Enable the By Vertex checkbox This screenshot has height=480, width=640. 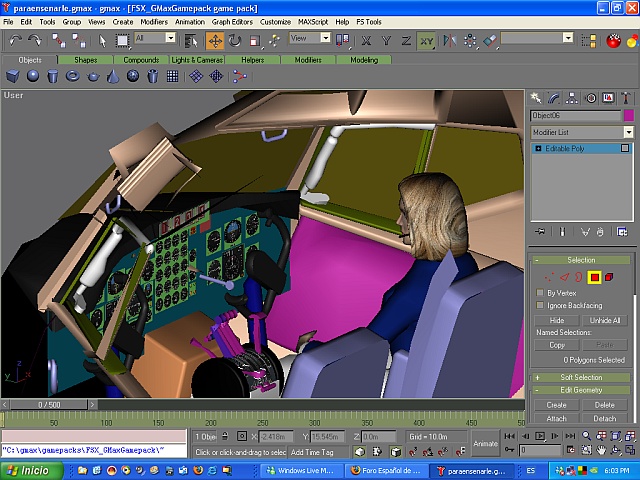(x=541, y=292)
